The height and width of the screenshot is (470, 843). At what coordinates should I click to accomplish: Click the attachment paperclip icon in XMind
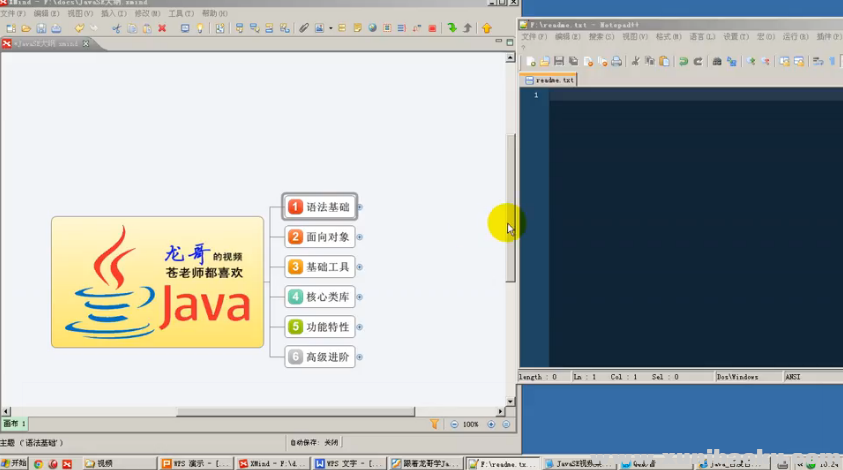click(304, 28)
